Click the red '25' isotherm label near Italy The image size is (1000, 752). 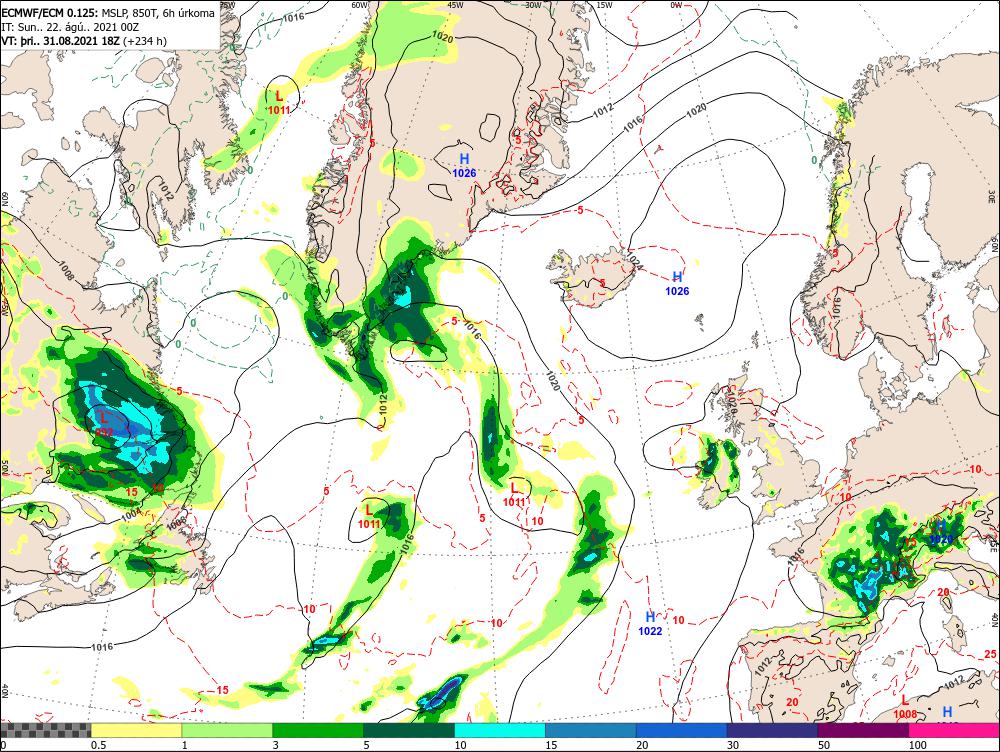(990, 654)
